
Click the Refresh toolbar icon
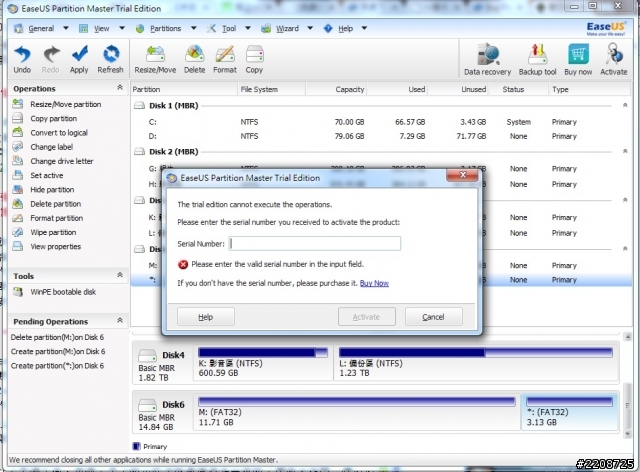(110, 60)
